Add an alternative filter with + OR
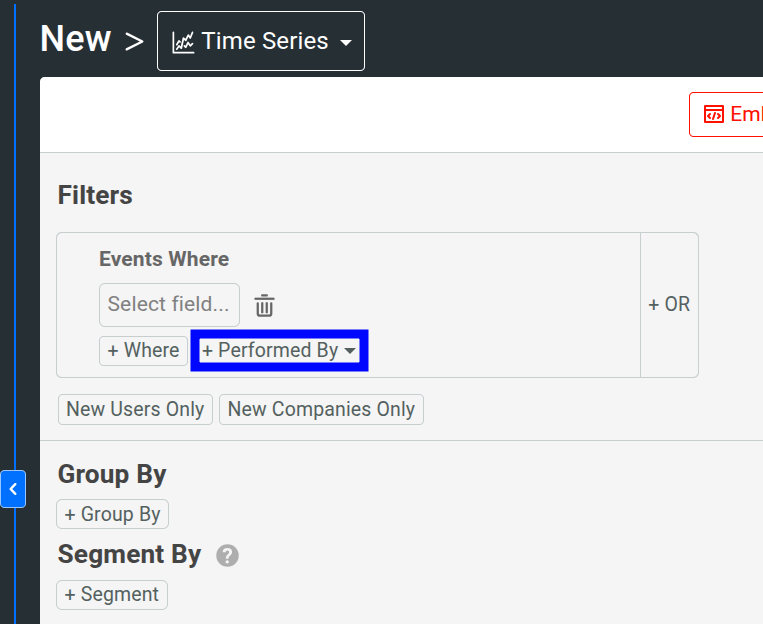Screen dimensions: 763x624 point(669,305)
